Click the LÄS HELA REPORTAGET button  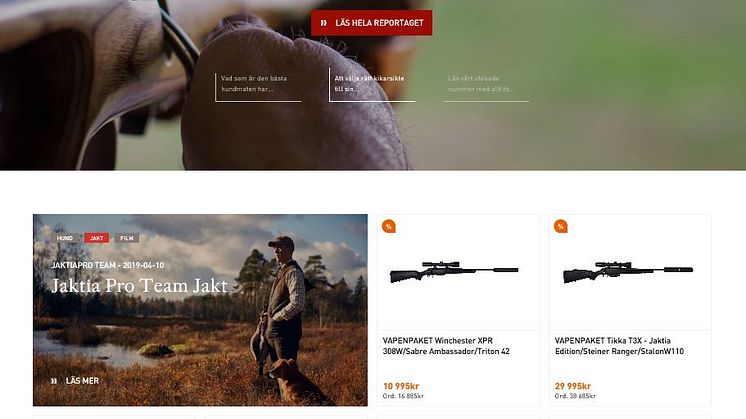coord(372,23)
